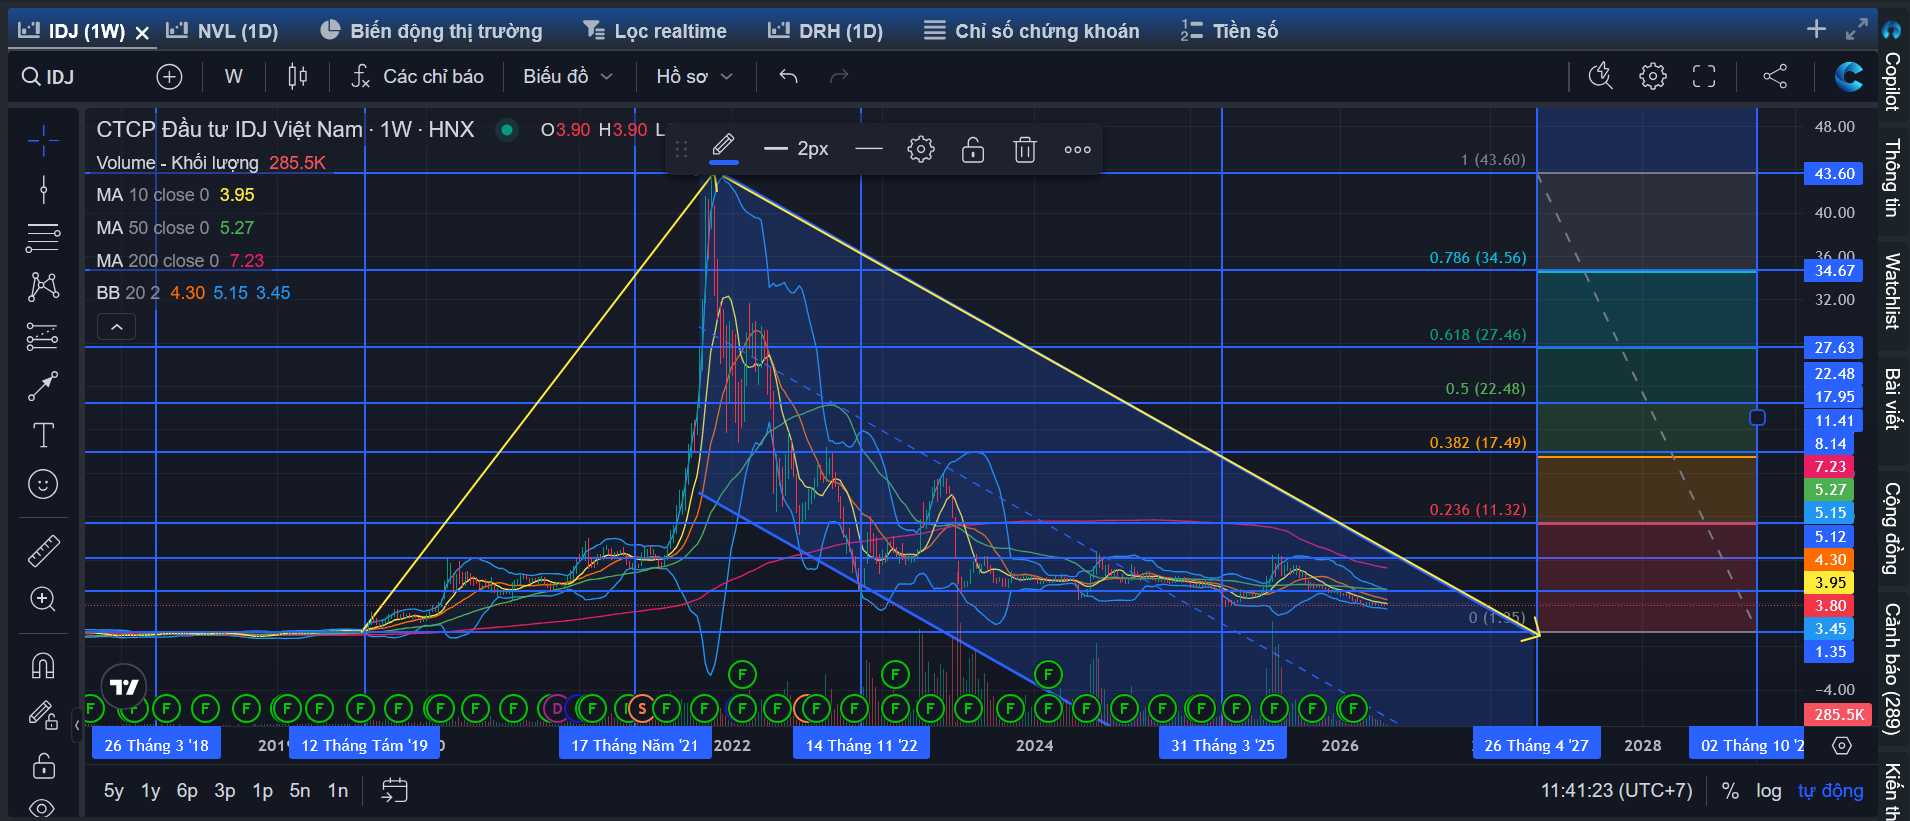Select the Text annotation tool
Image resolution: width=1910 pixels, height=821 pixels.
point(43,435)
